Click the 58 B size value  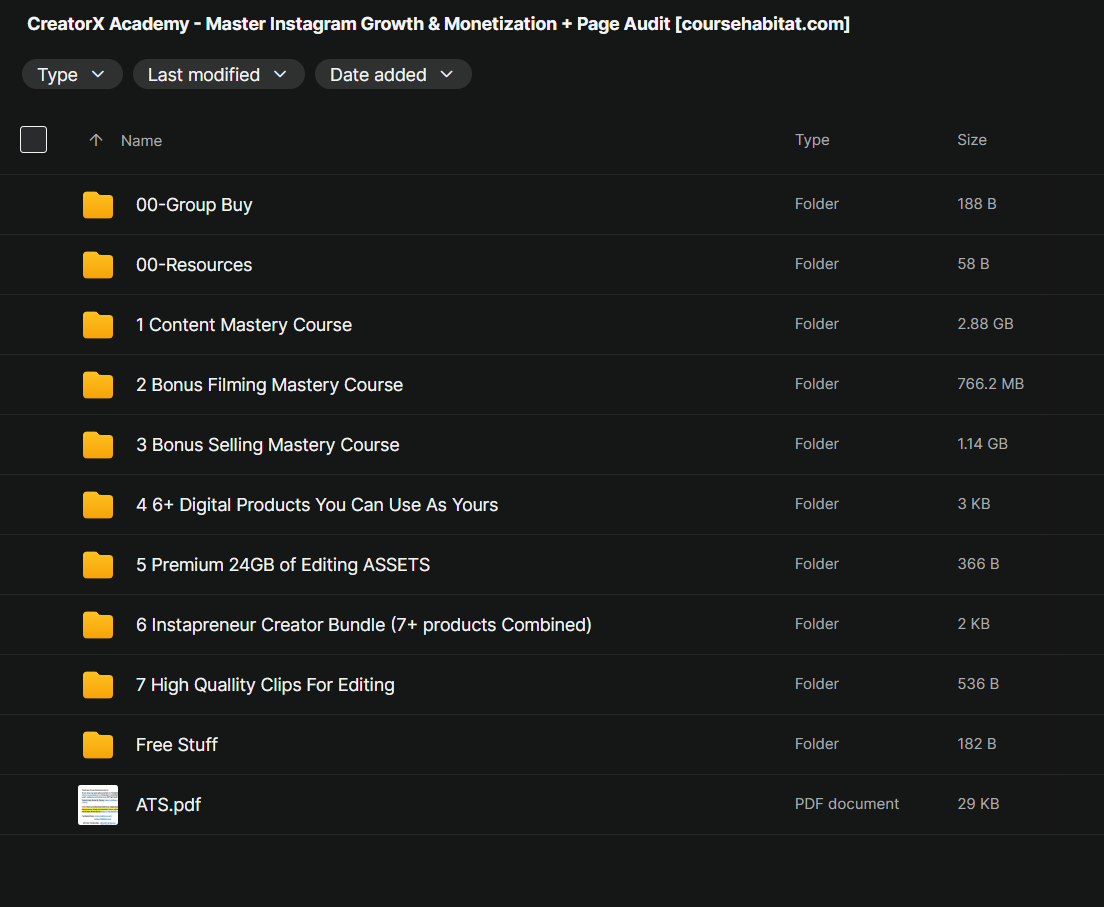pos(973,263)
